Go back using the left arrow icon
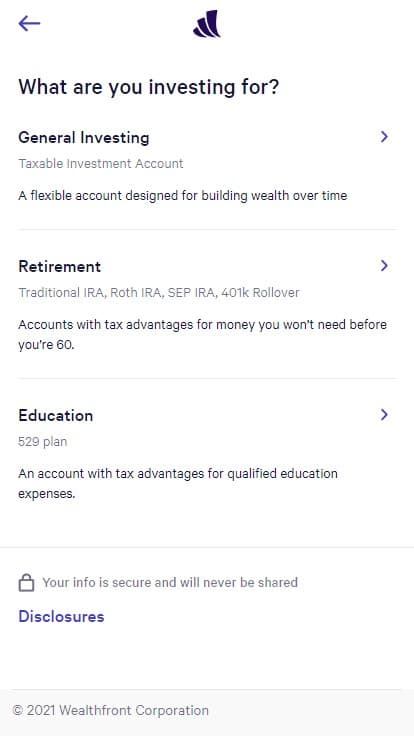This screenshot has height=736, width=414. tap(29, 23)
